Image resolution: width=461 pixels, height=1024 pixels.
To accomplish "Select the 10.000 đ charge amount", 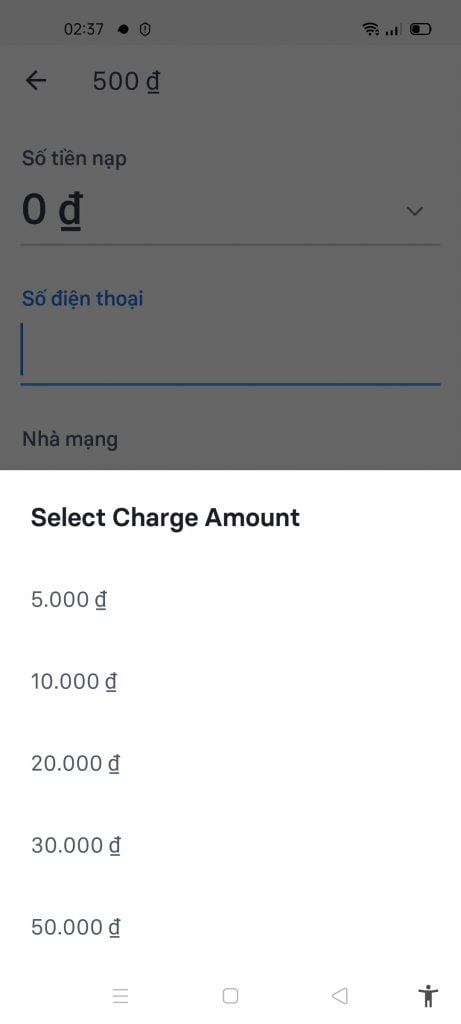I will [230, 682].
